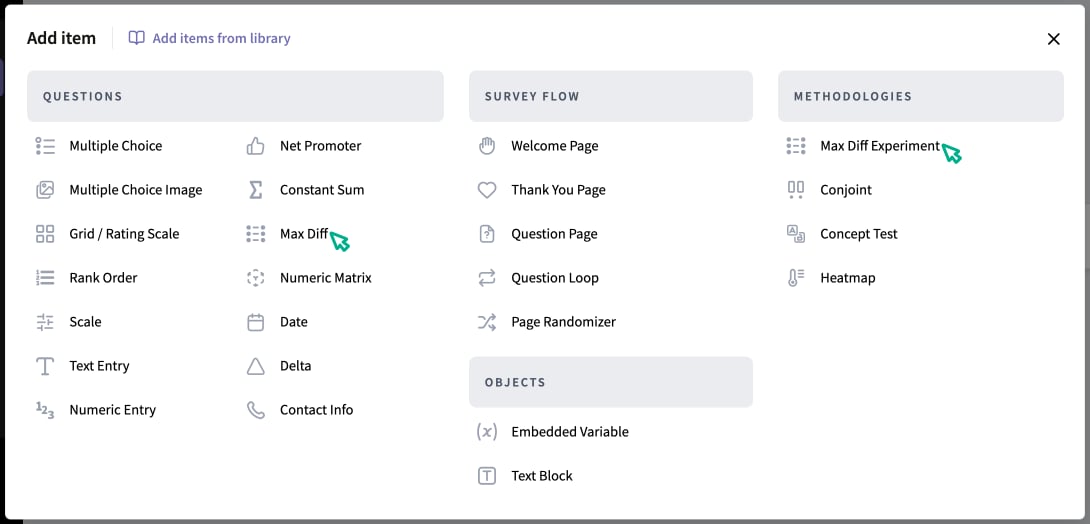
Task: Pick the Thank You Page heart icon
Action: point(487,190)
